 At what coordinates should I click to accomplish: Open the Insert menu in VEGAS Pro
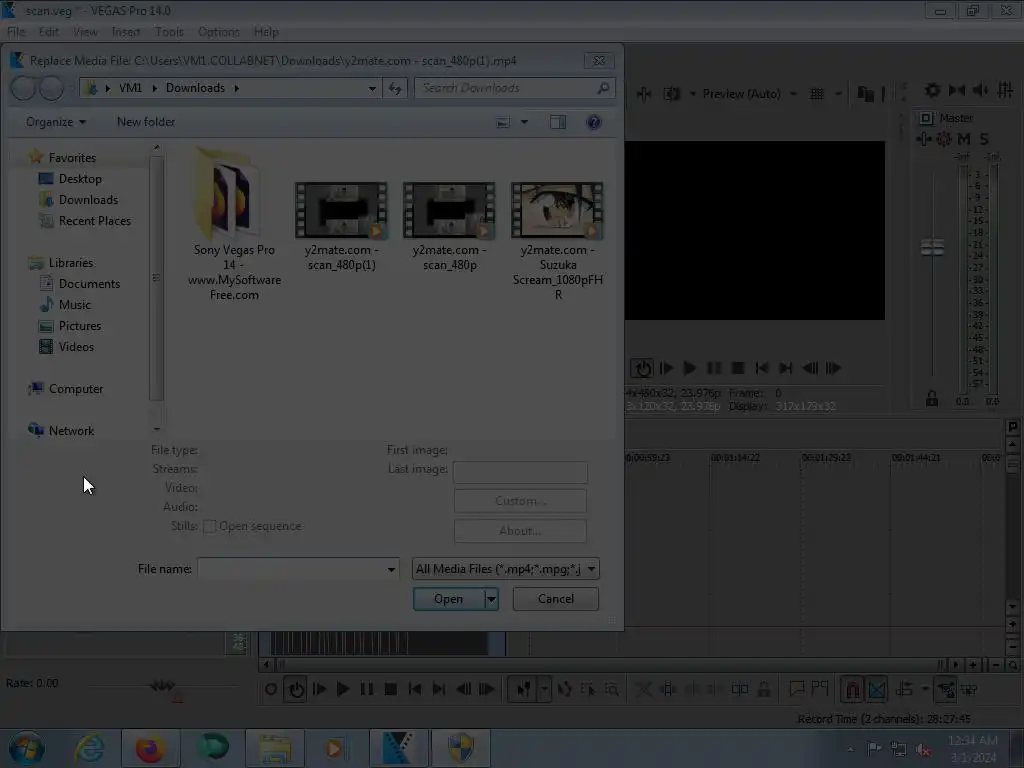click(125, 31)
